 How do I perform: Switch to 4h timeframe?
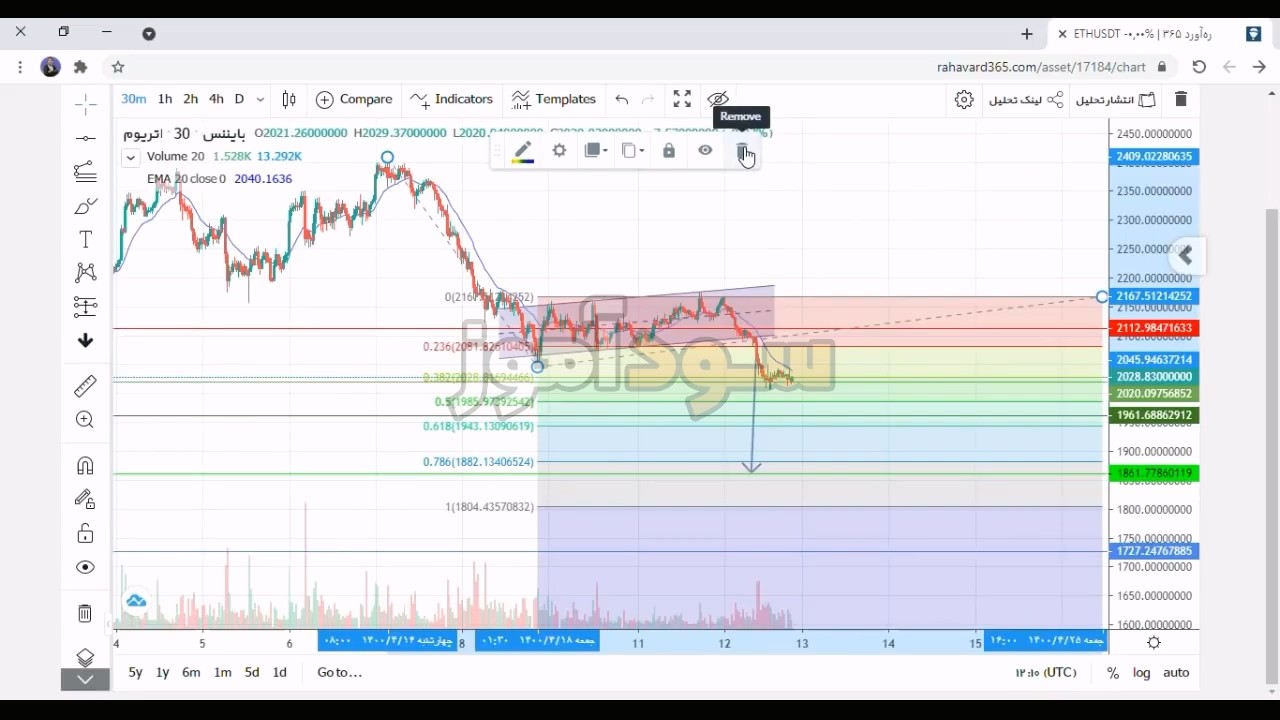point(216,99)
